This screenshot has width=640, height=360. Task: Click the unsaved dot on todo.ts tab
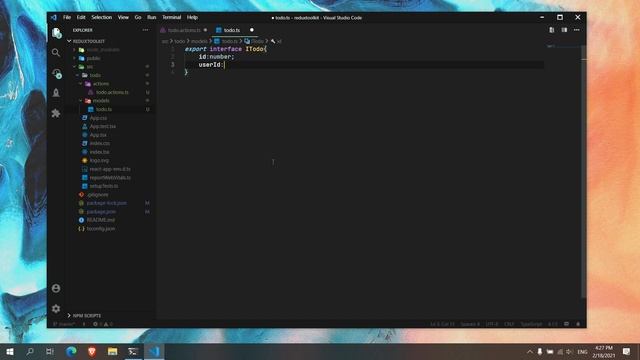(251, 30)
